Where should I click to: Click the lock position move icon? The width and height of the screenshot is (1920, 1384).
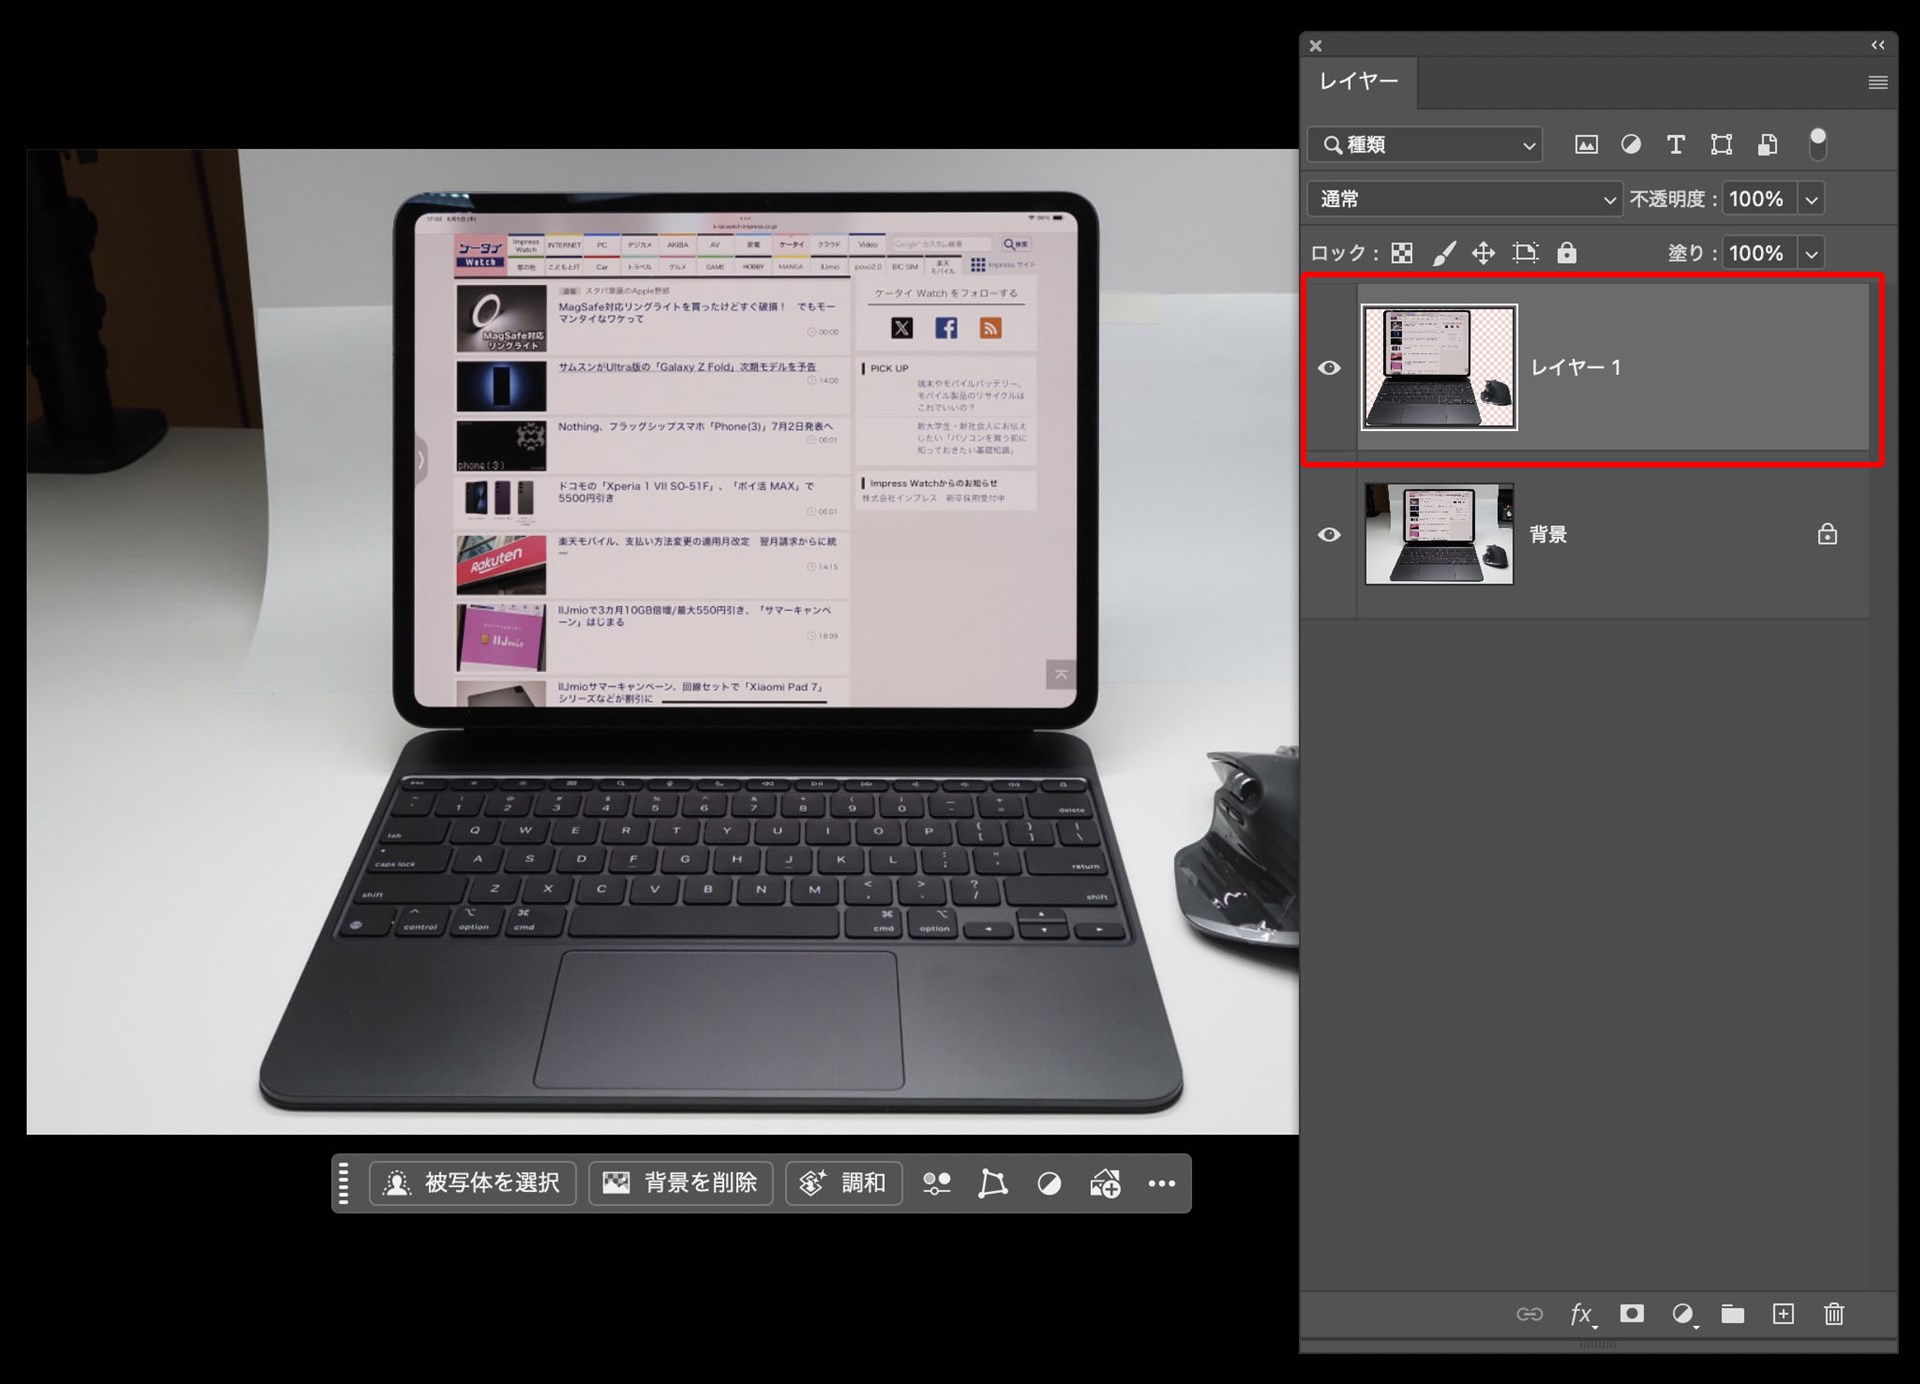click(1483, 253)
